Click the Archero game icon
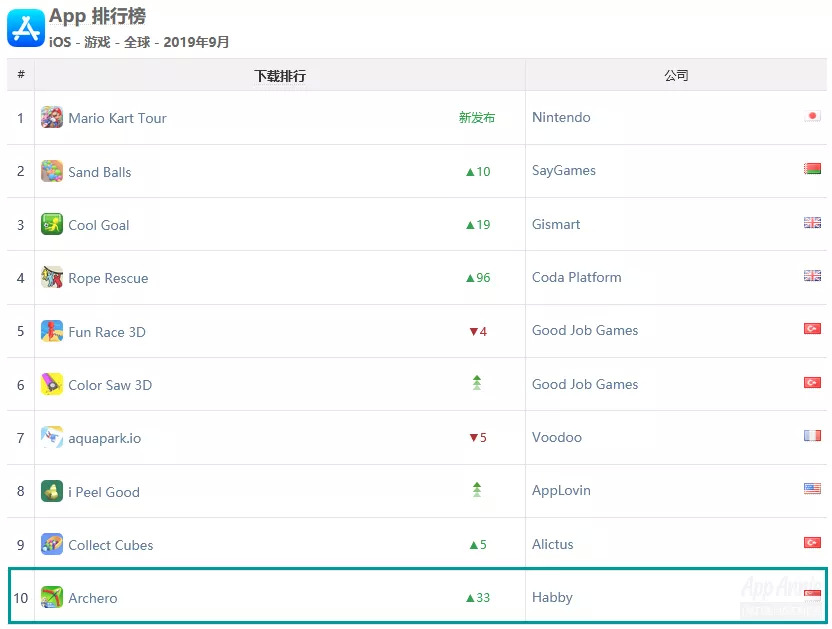Viewport: 832px width, 629px height. 52,597
